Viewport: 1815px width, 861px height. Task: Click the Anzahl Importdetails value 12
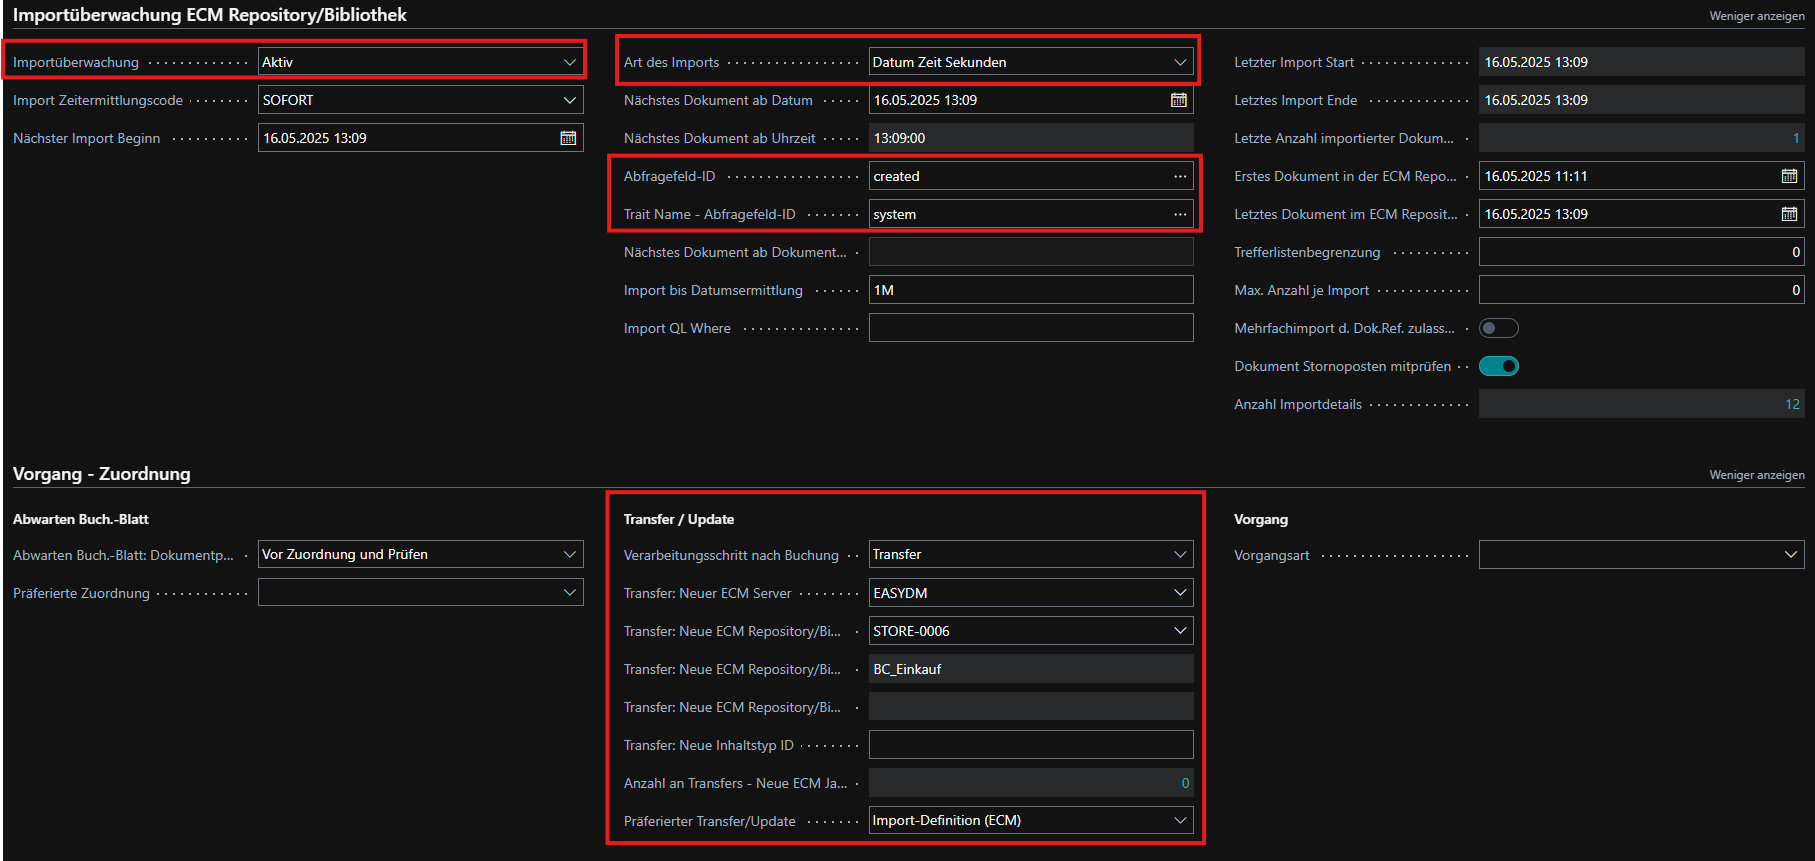1791,404
